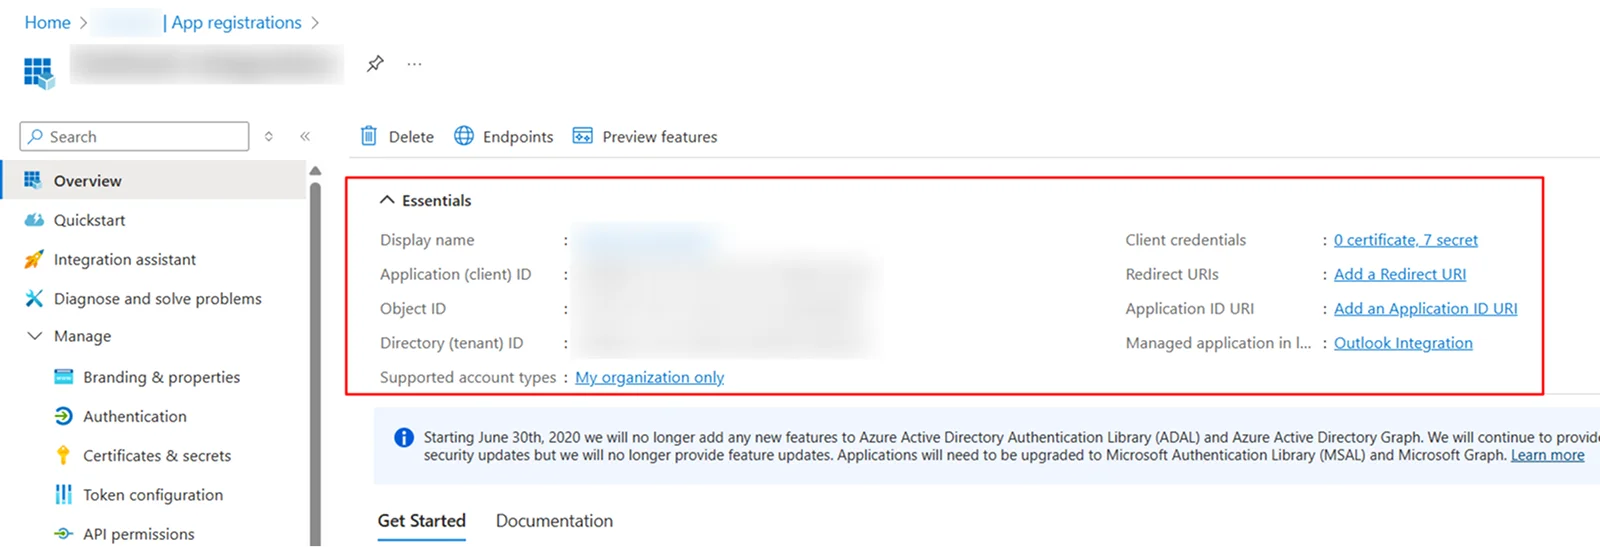The image size is (1600, 547).
Task: Click the magnifier icon in Search box
Action: [36, 136]
